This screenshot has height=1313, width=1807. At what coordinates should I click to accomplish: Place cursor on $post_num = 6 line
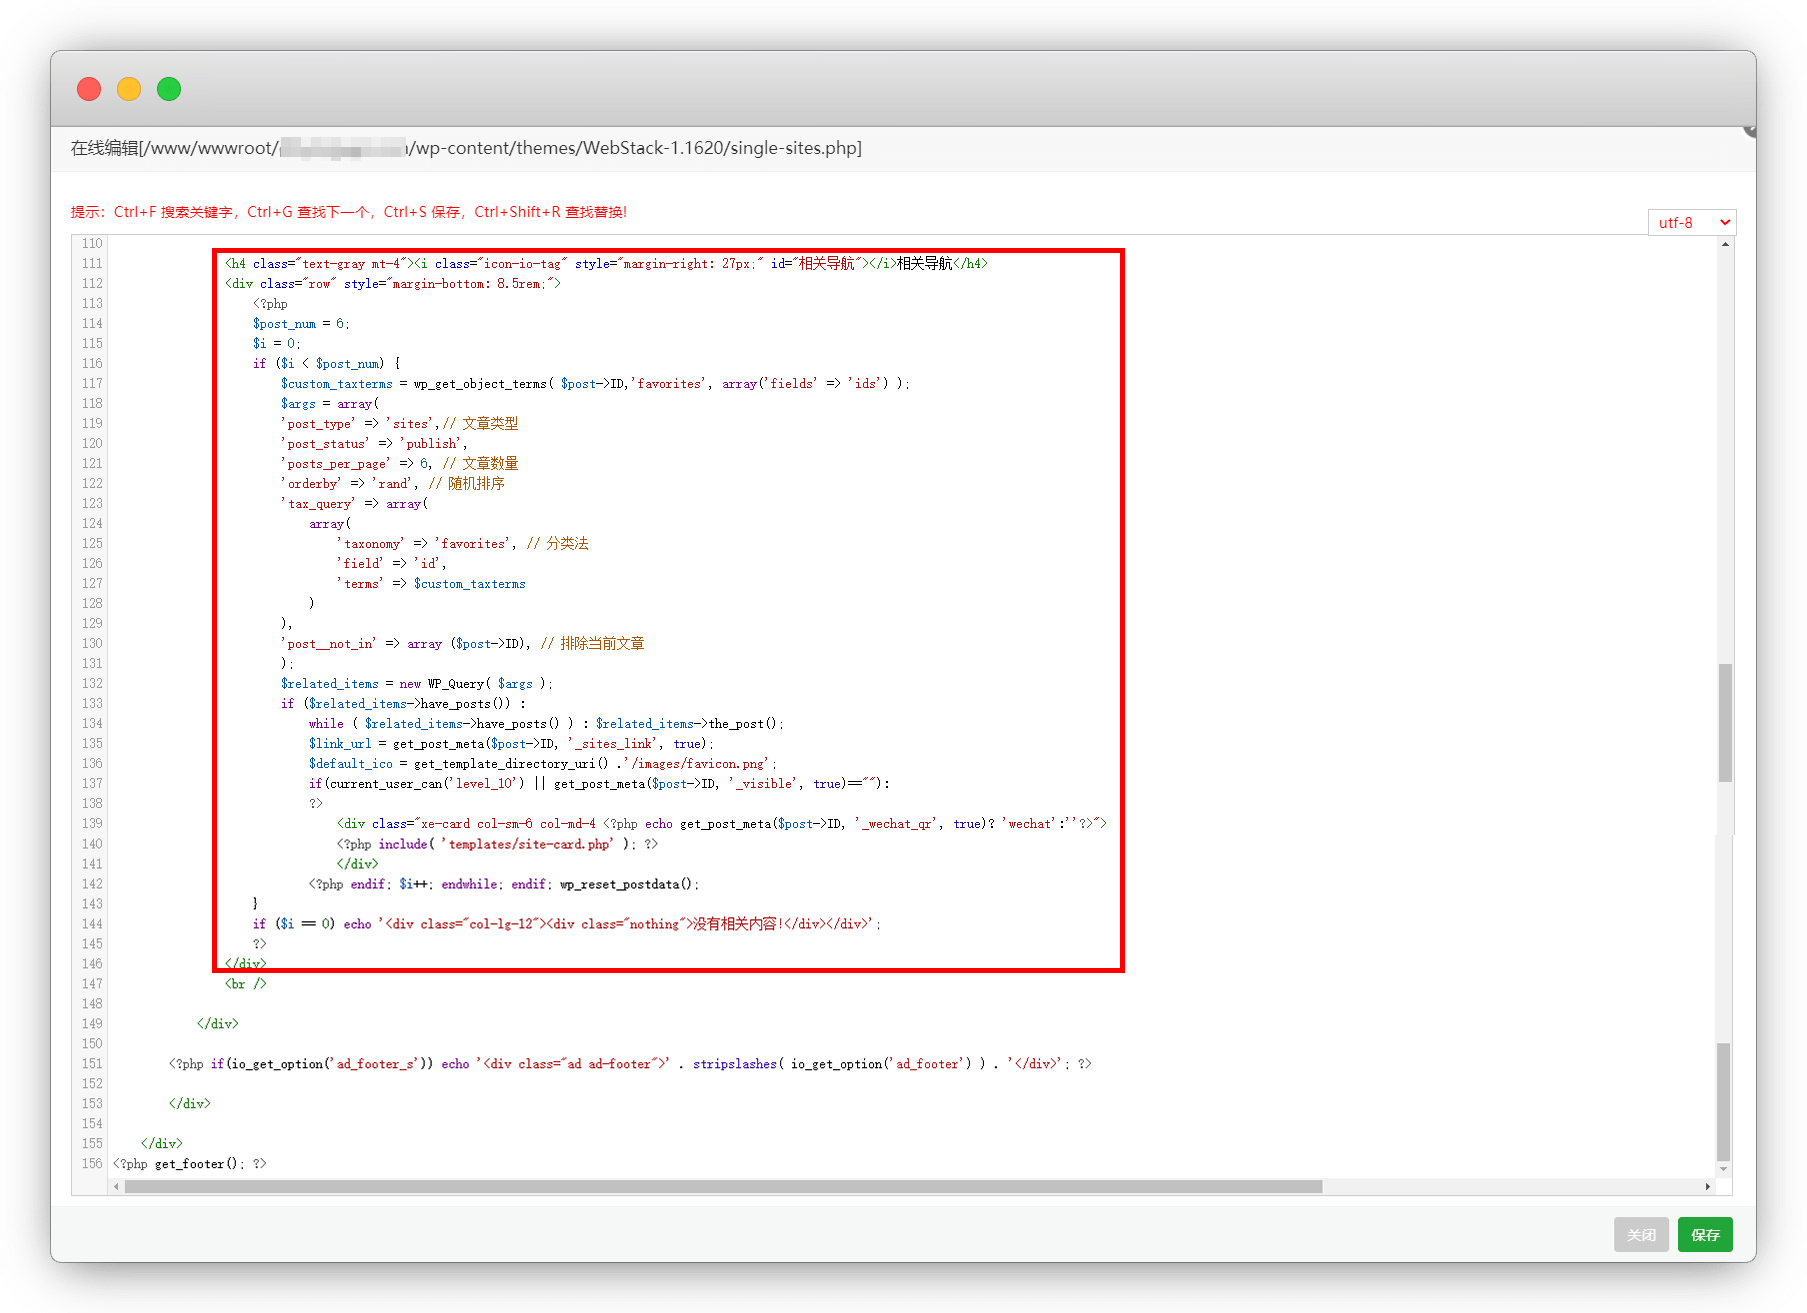tap(300, 324)
